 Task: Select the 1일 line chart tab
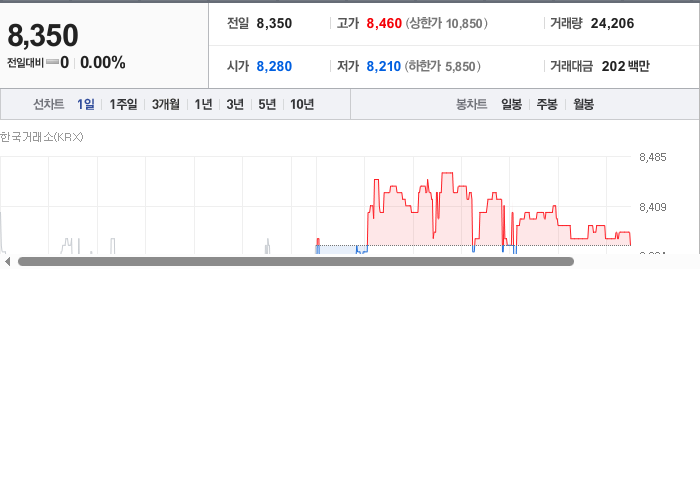pyautogui.click(x=86, y=104)
